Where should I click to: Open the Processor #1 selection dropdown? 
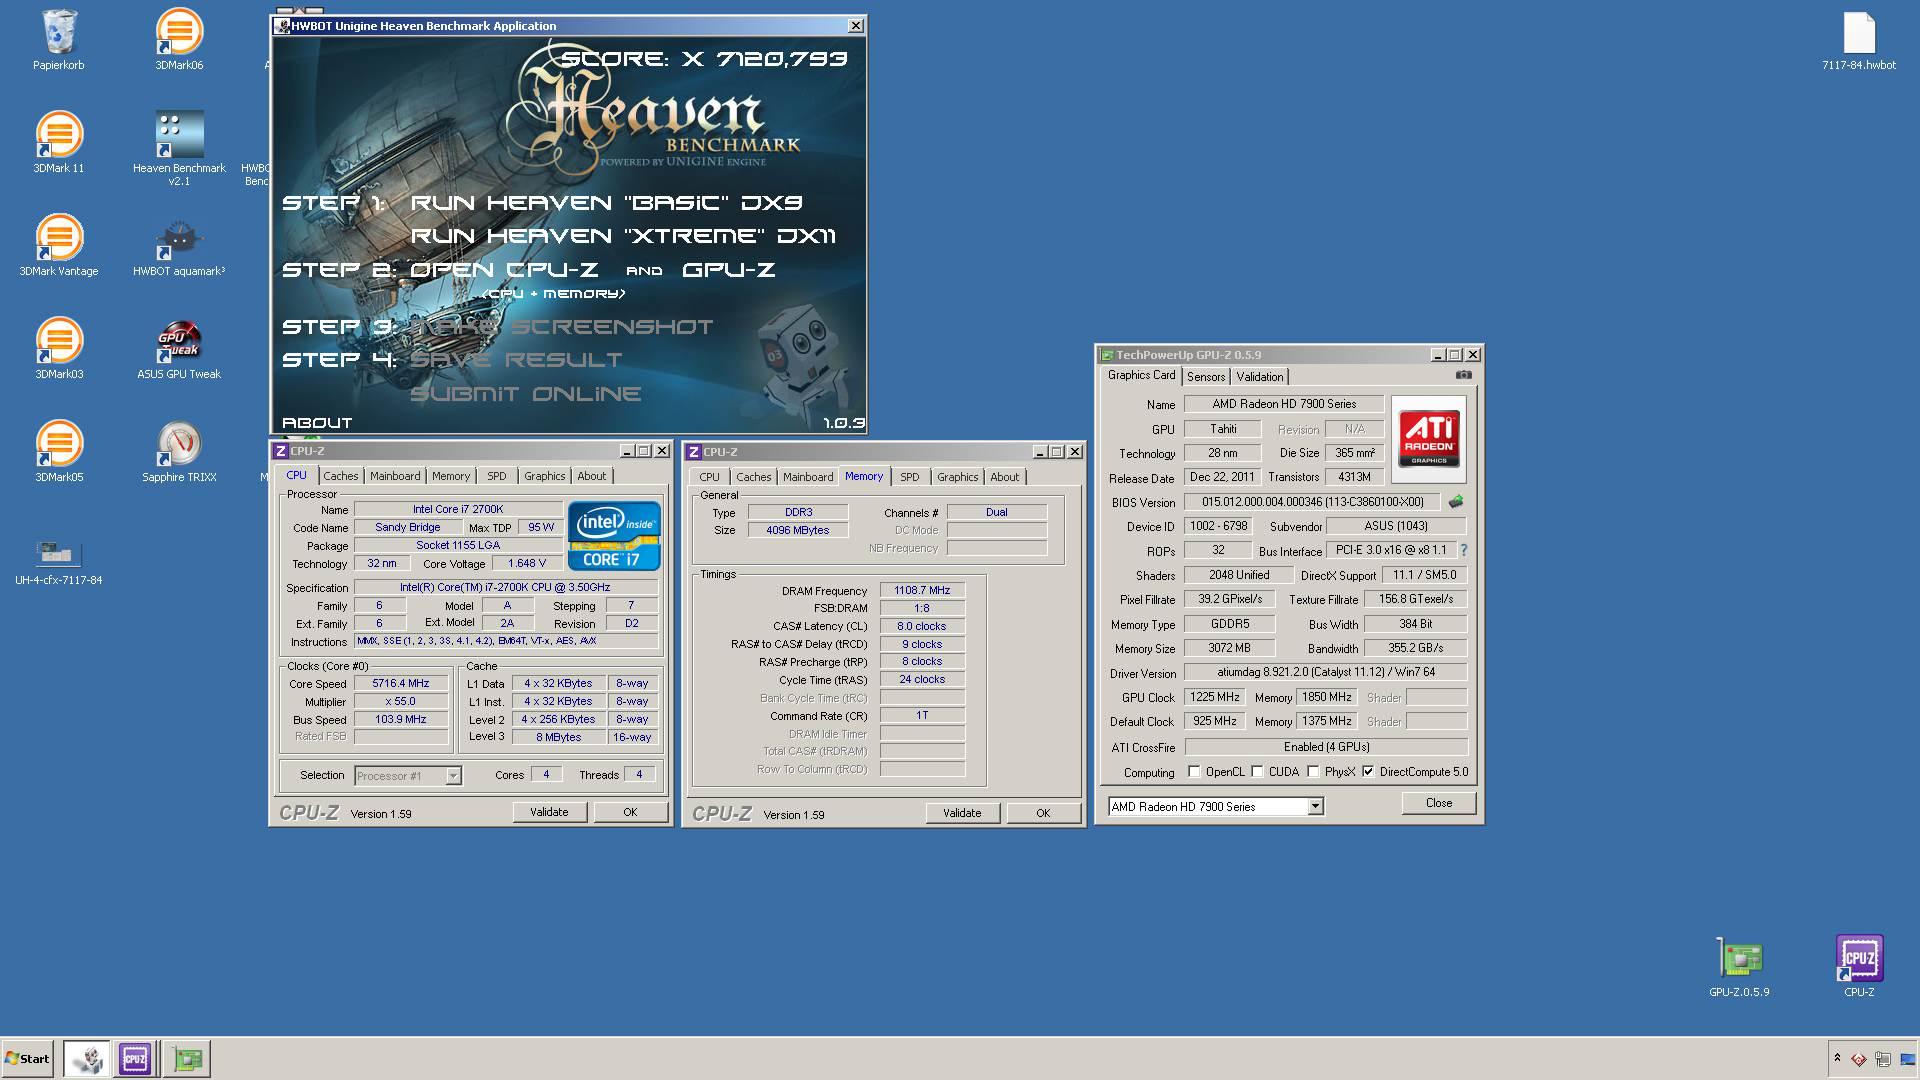click(x=453, y=776)
